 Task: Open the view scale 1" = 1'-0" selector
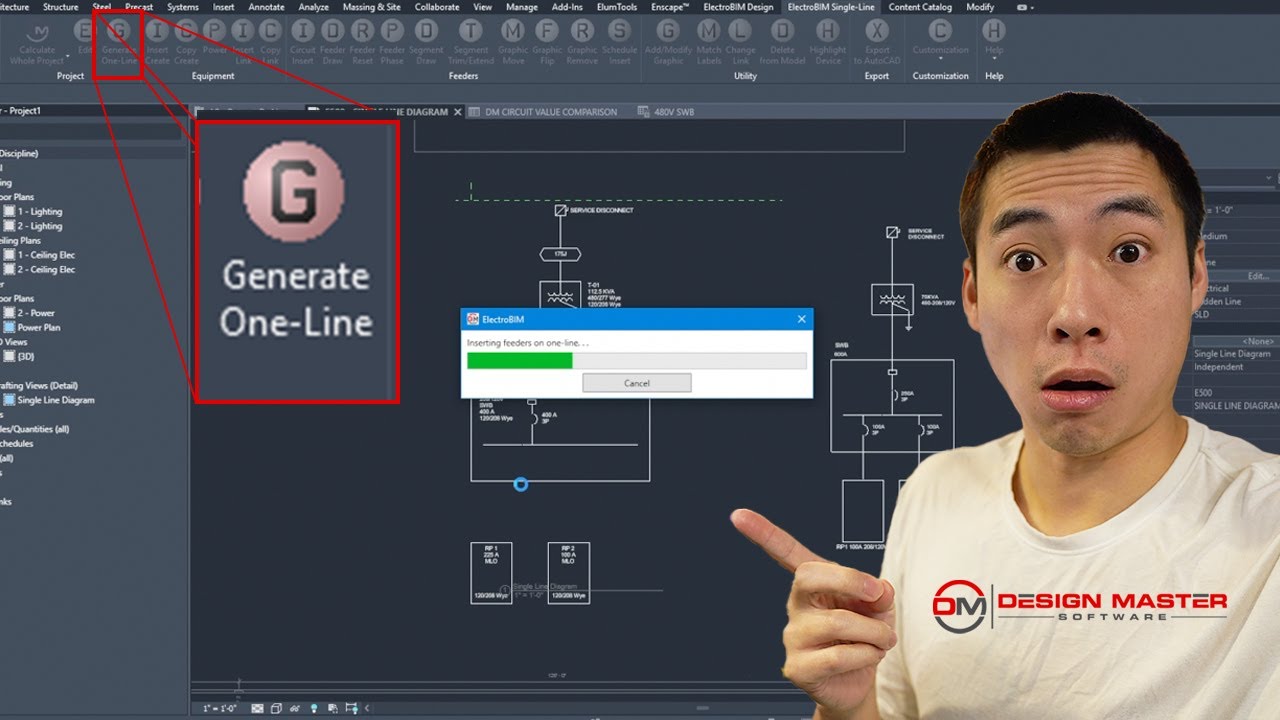(x=219, y=708)
